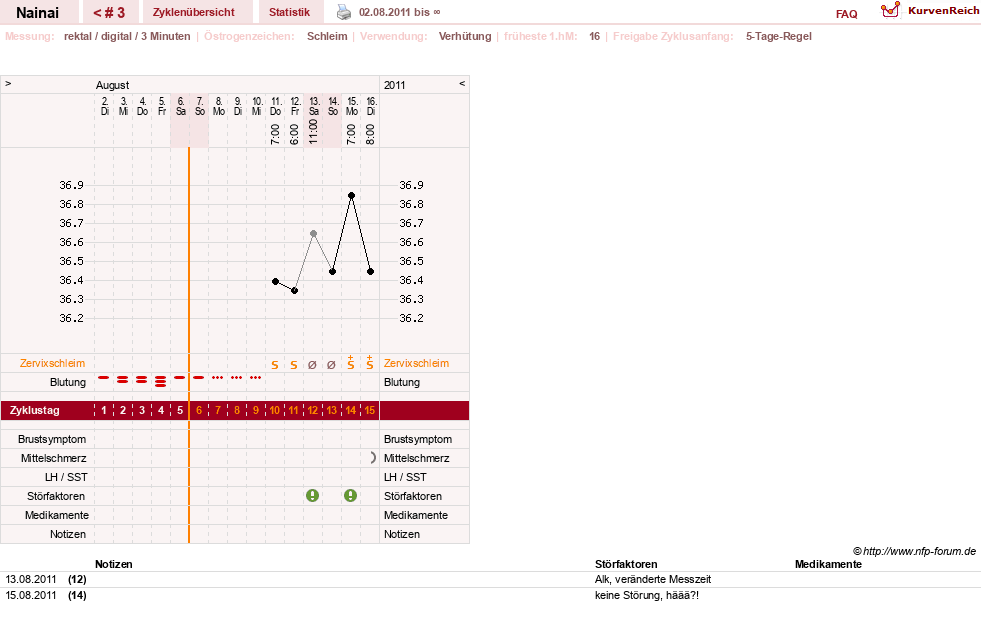Click the note row dated 13.08.2011
Screen dimensions: 981x623
coord(490,579)
